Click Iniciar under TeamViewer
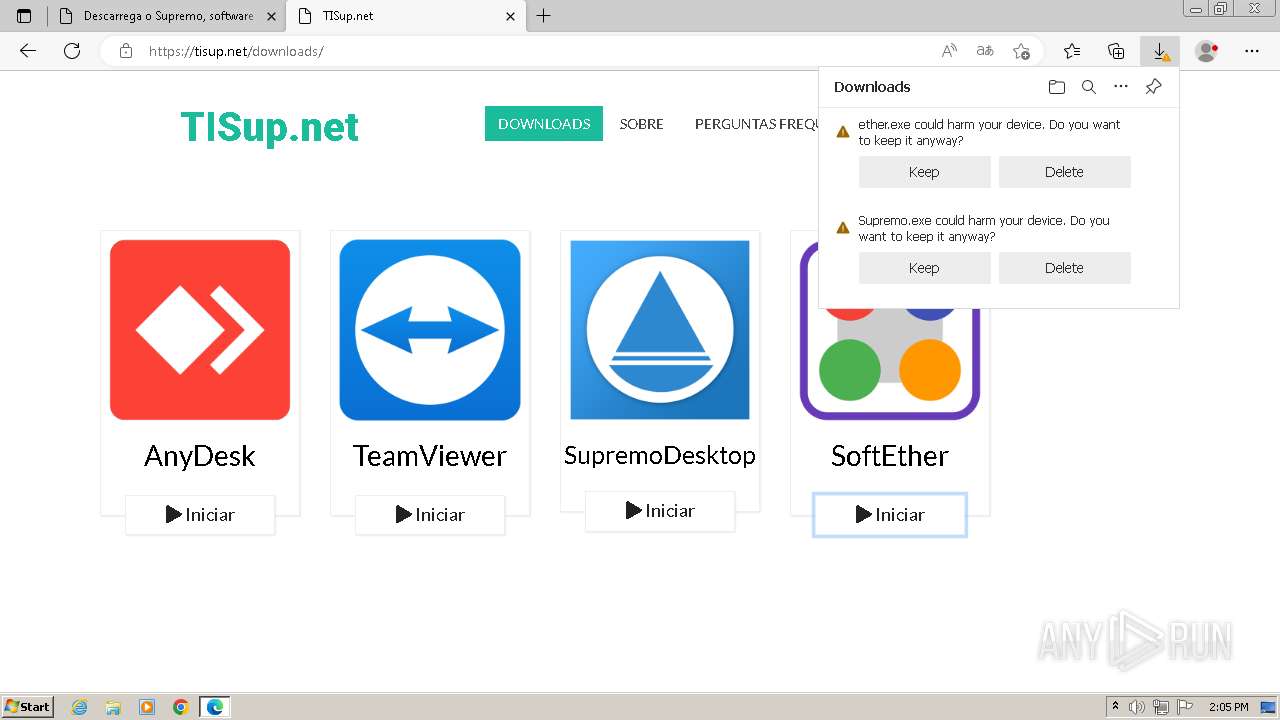 [430, 515]
